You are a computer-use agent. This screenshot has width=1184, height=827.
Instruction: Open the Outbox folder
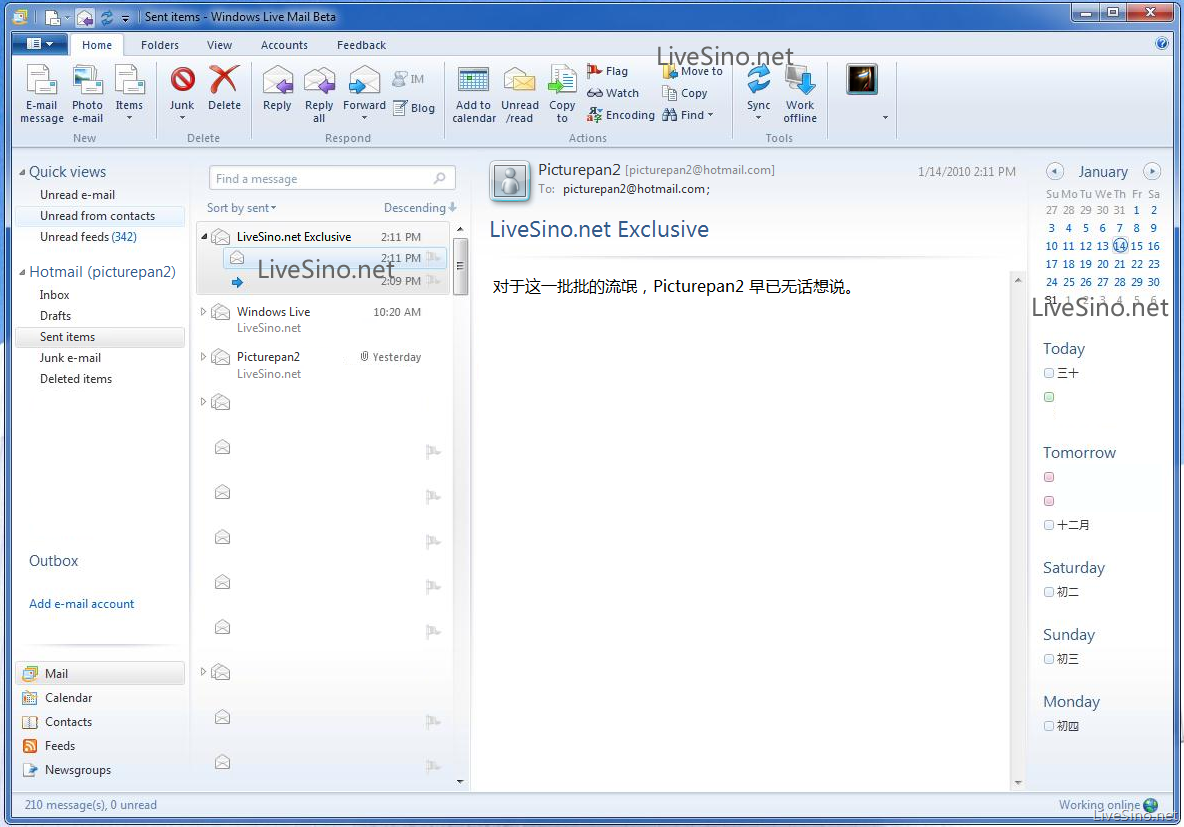point(54,561)
